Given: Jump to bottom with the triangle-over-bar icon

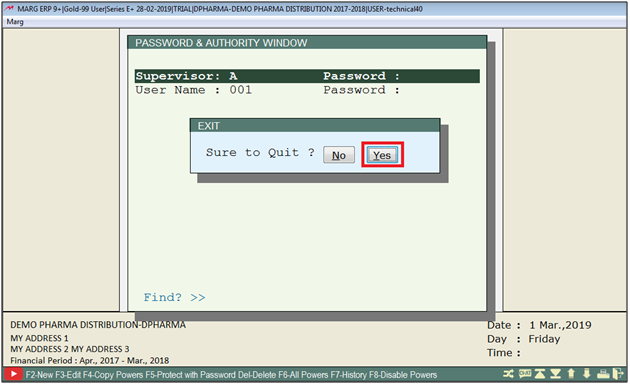Looking at the screenshot, I should [555, 374].
